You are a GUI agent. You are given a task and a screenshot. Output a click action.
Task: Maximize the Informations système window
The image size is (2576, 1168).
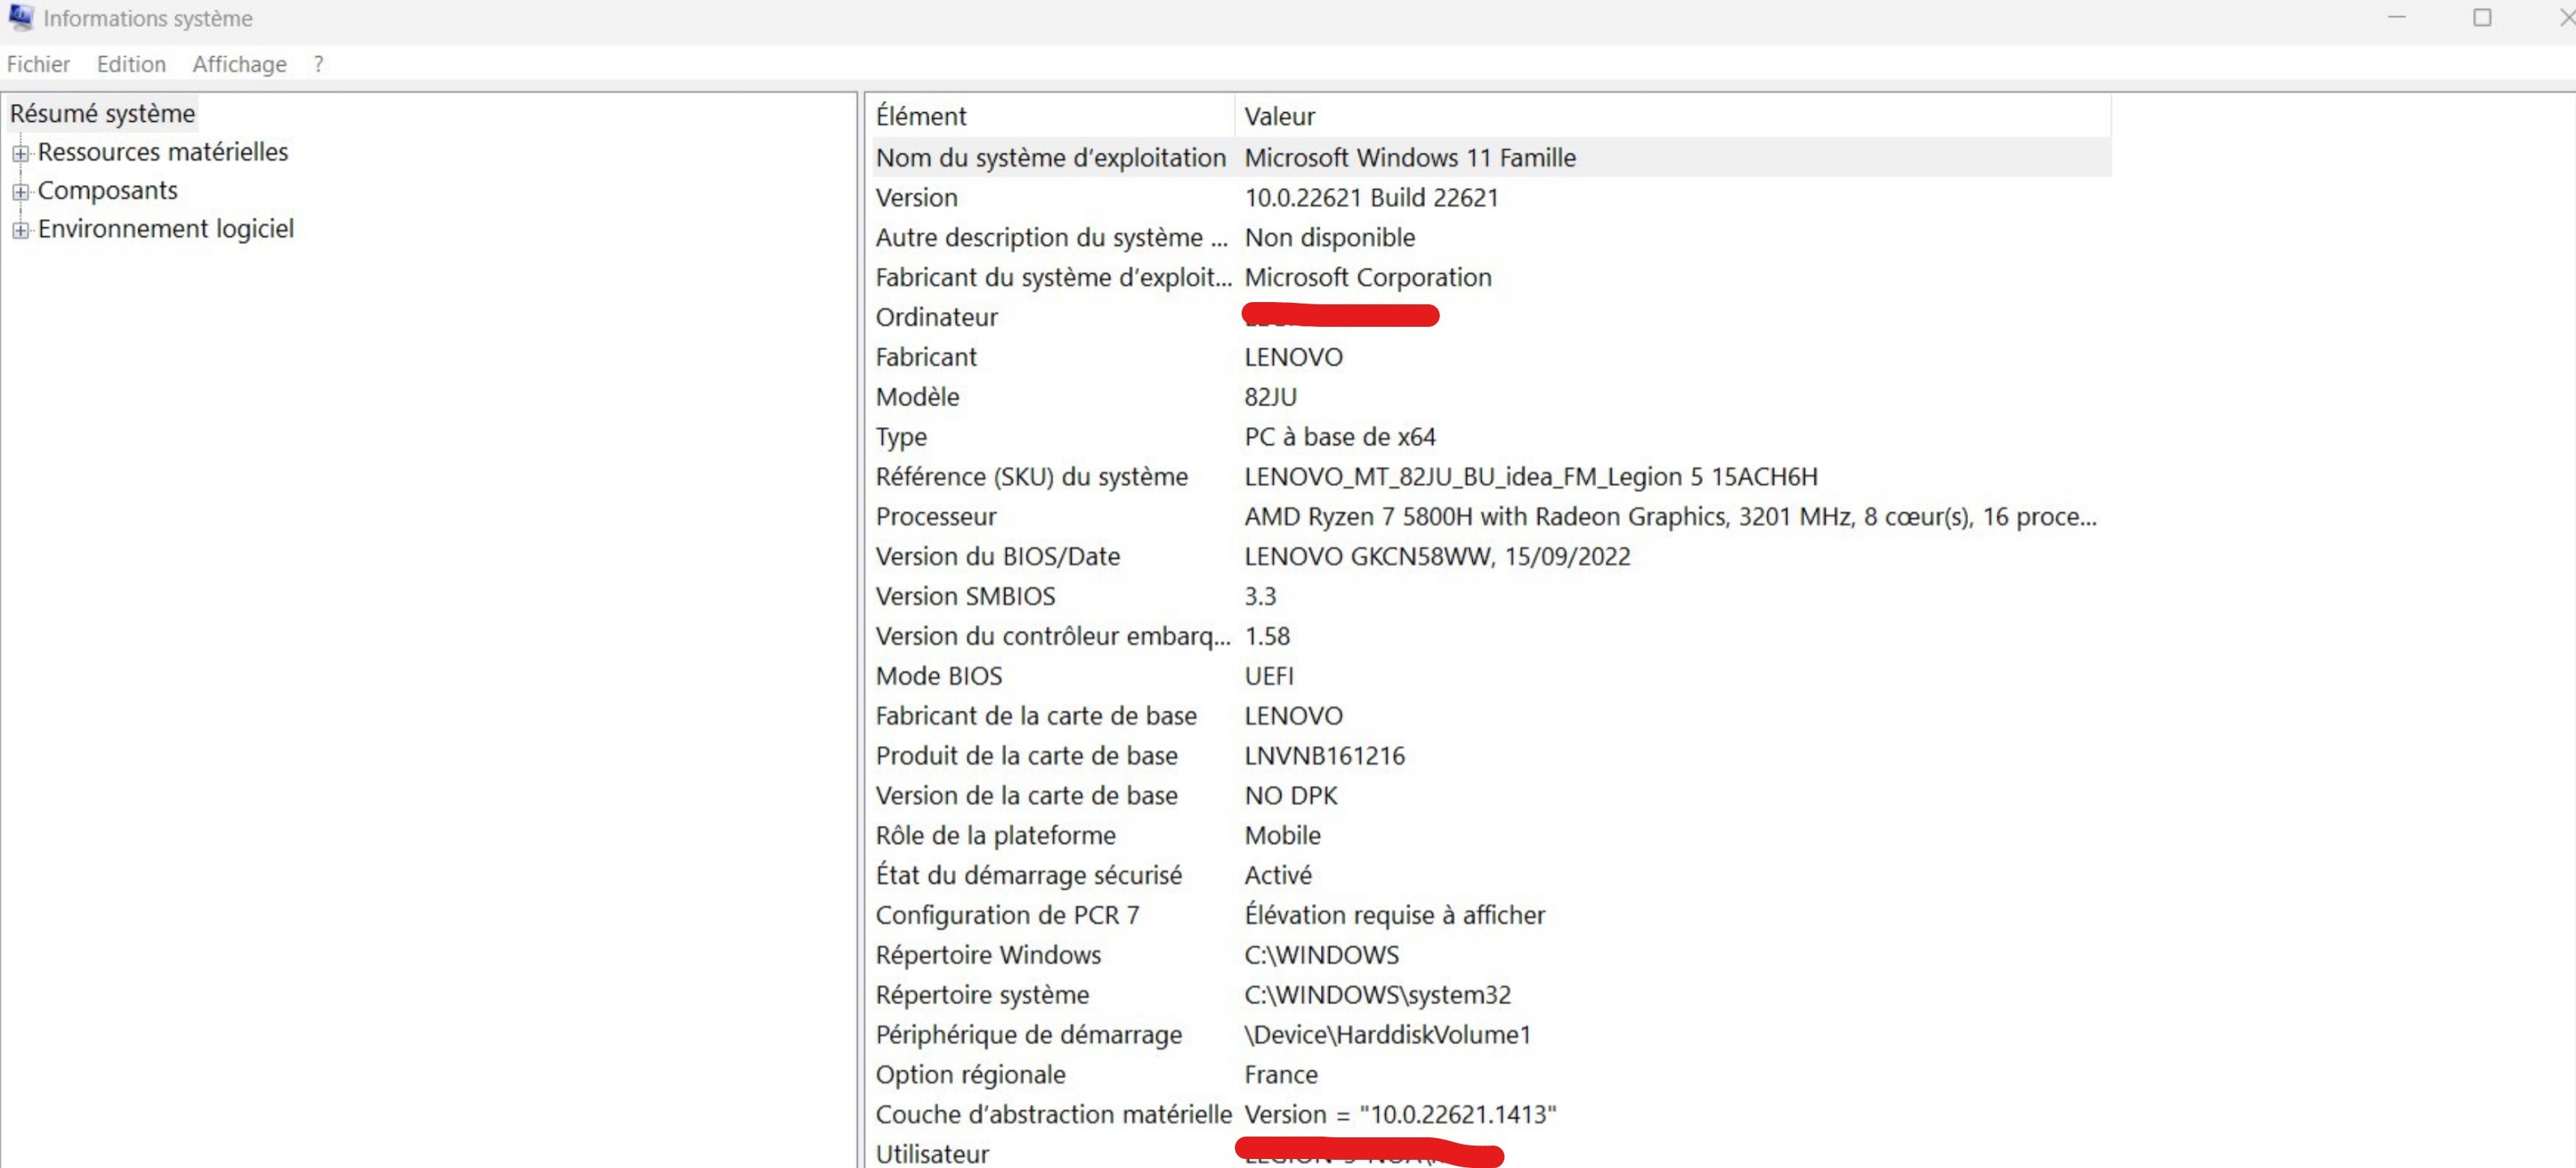2482,18
